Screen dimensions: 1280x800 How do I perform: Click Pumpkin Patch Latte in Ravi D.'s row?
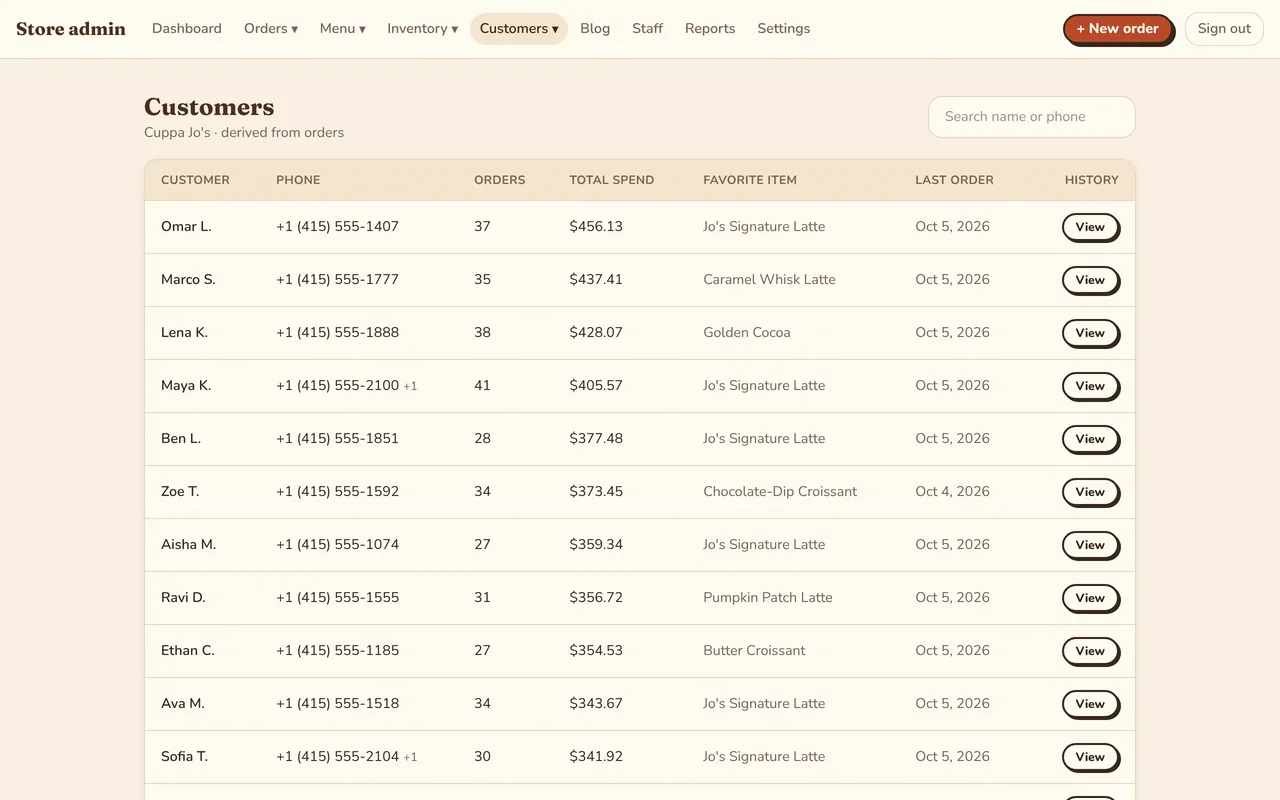click(768, 598)
